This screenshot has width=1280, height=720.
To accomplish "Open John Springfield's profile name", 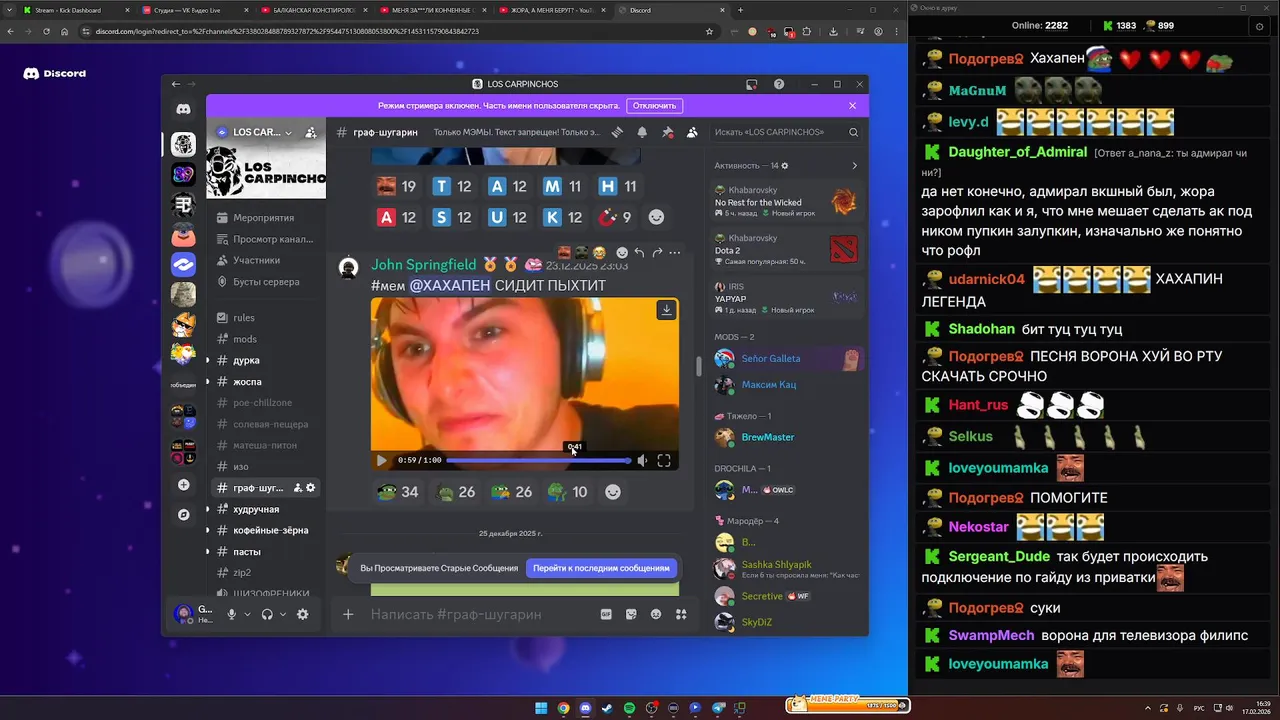I will (424, 265).
